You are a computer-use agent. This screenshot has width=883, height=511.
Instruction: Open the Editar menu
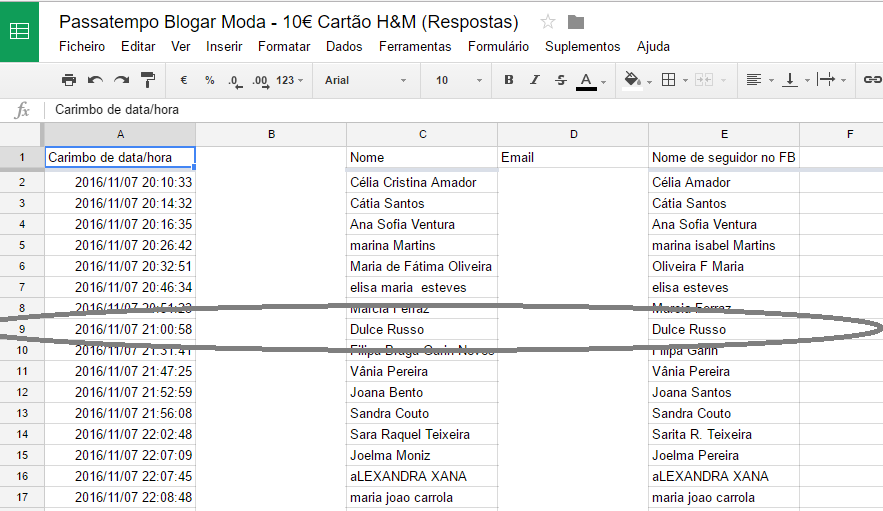click(x=138, y=47)
